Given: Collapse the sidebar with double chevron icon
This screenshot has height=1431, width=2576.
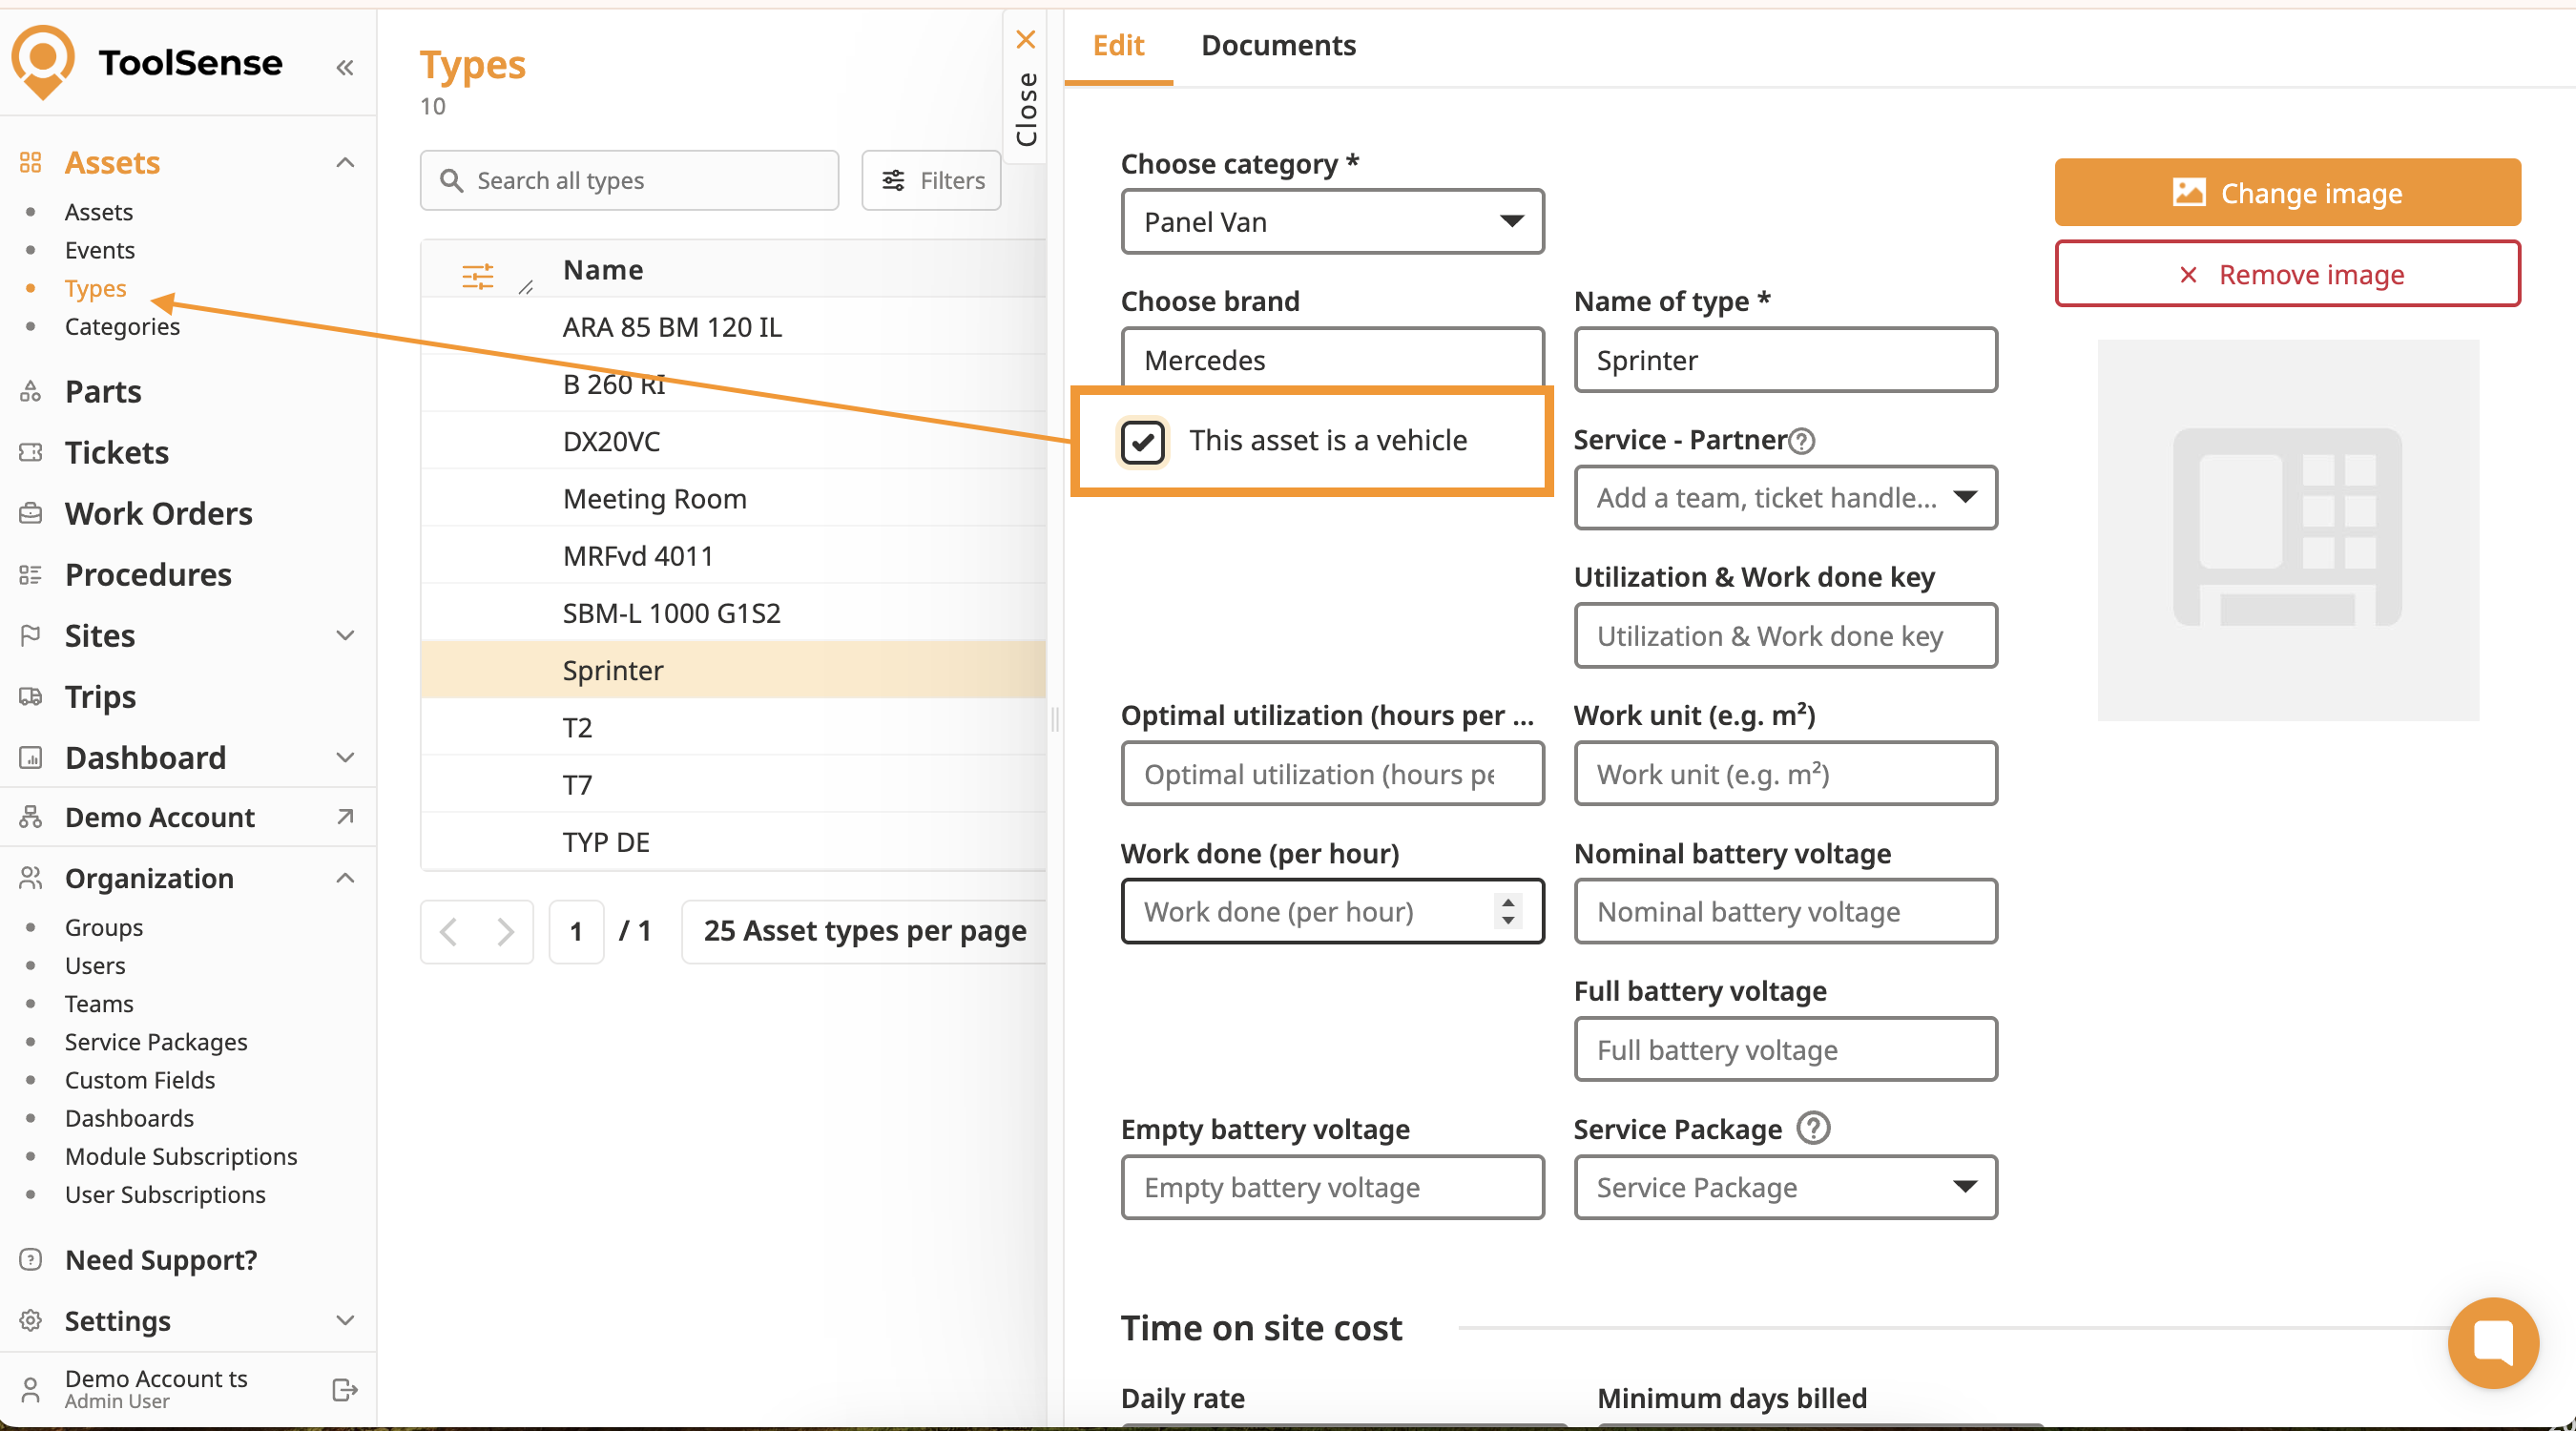Looking at the screenshot, I should pos(344,68).
